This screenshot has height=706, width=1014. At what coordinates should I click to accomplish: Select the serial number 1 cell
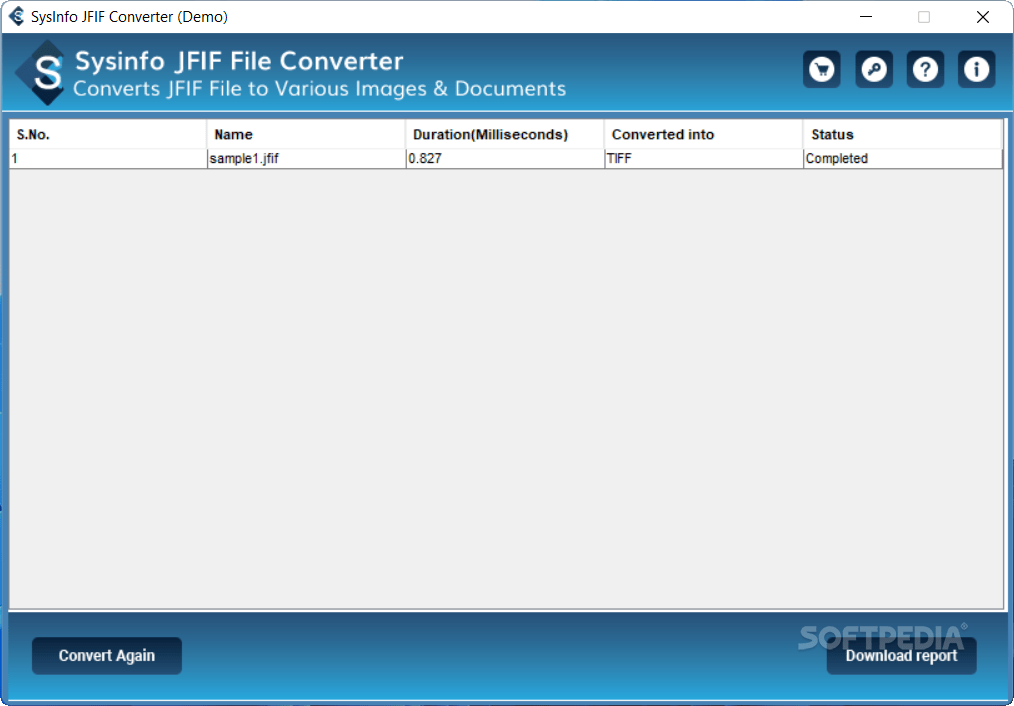click(108, 159)
